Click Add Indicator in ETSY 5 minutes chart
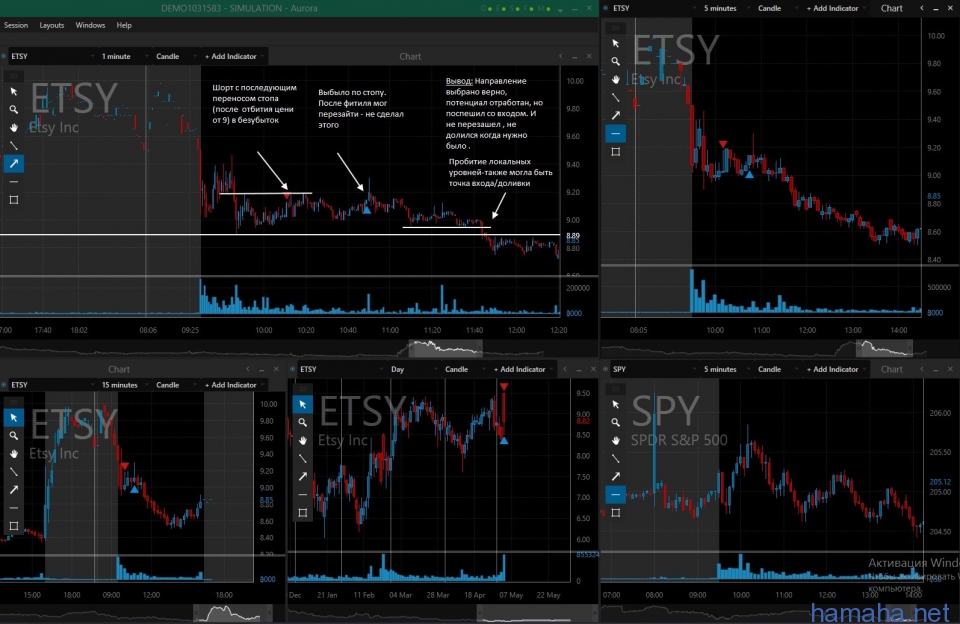 (x=835, y=9)
